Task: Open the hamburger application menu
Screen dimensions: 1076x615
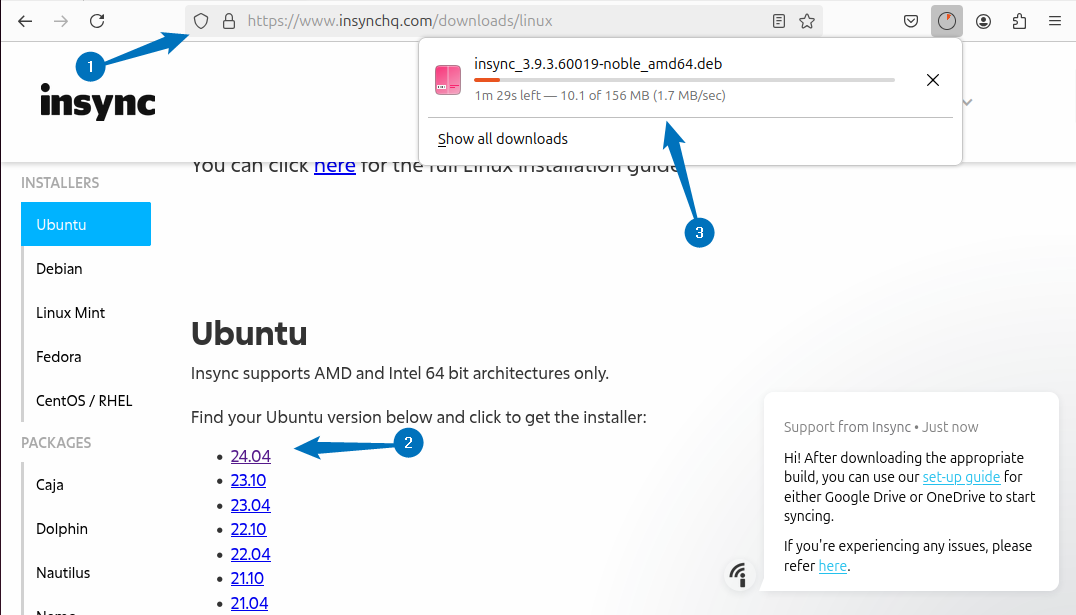Action: point(1054,20)
